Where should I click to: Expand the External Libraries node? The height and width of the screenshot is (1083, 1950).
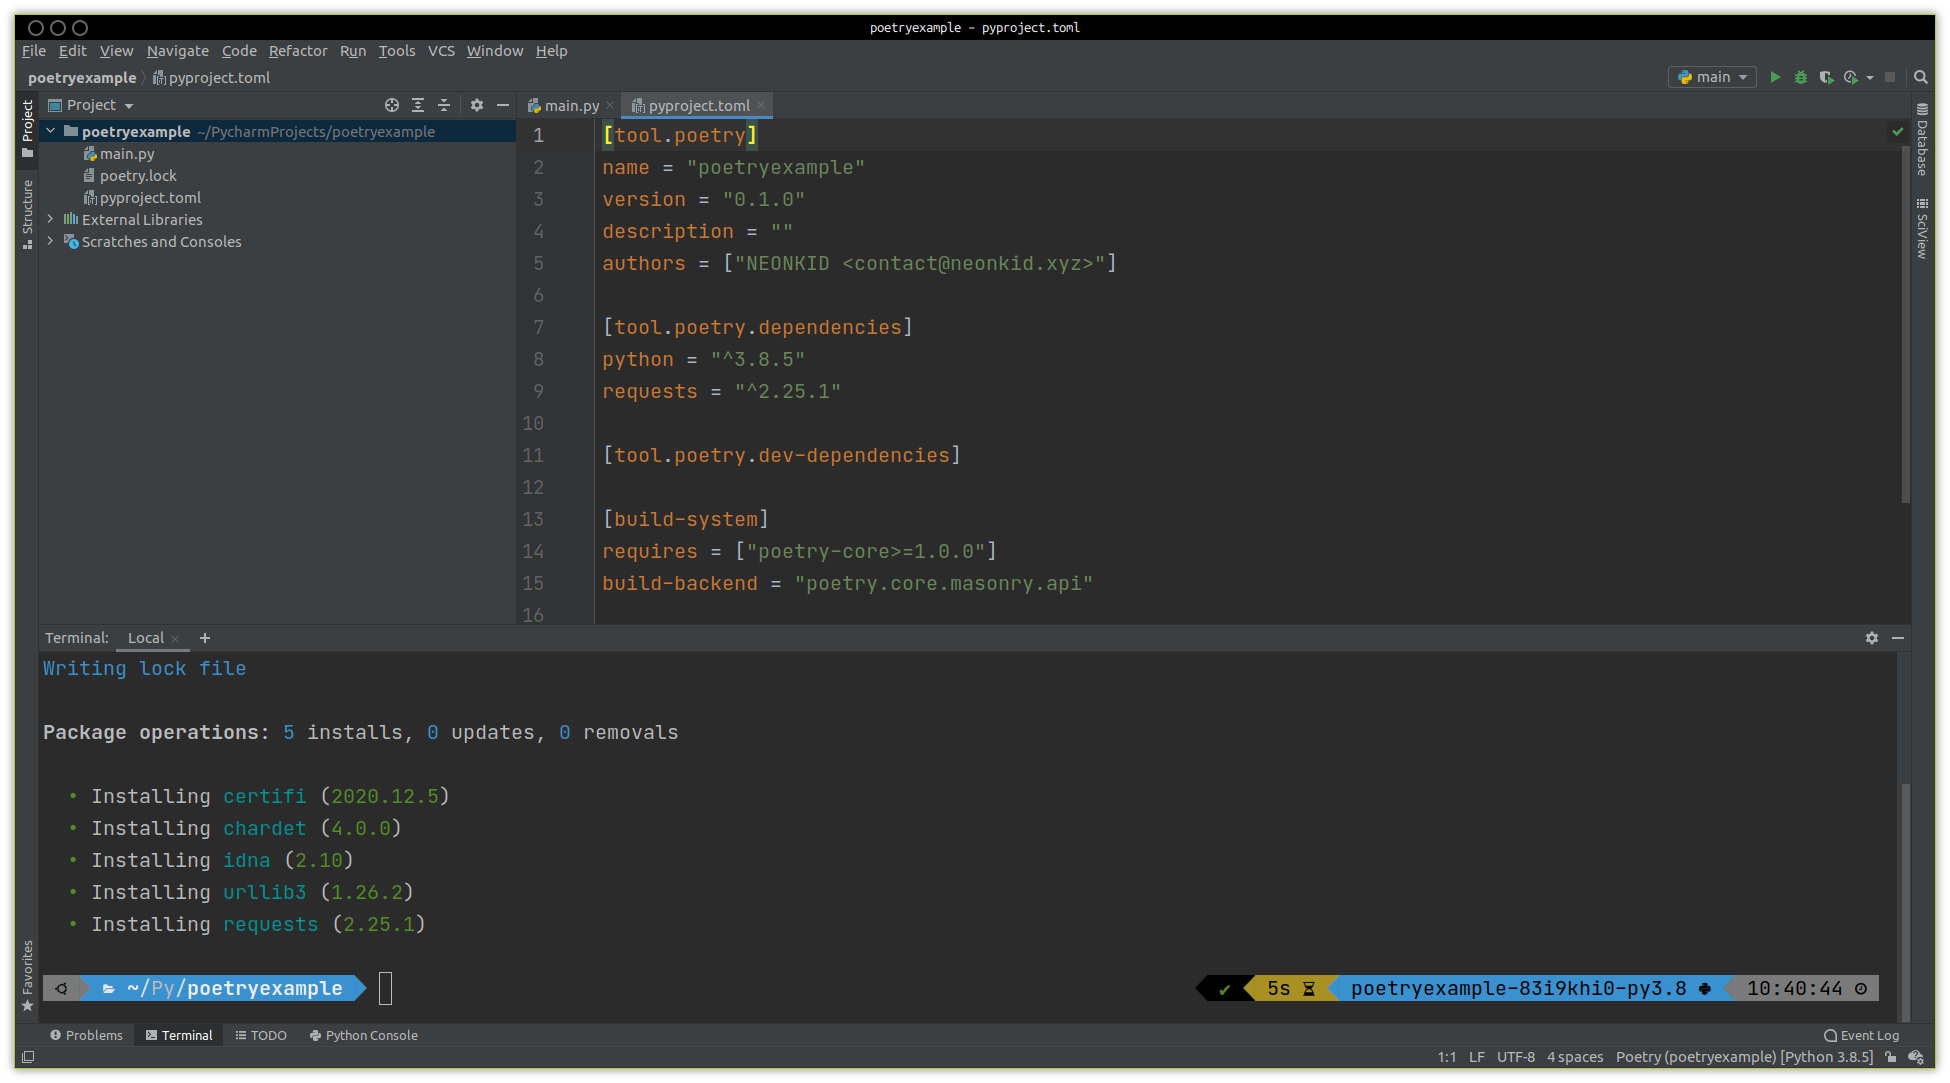point(50,219)
